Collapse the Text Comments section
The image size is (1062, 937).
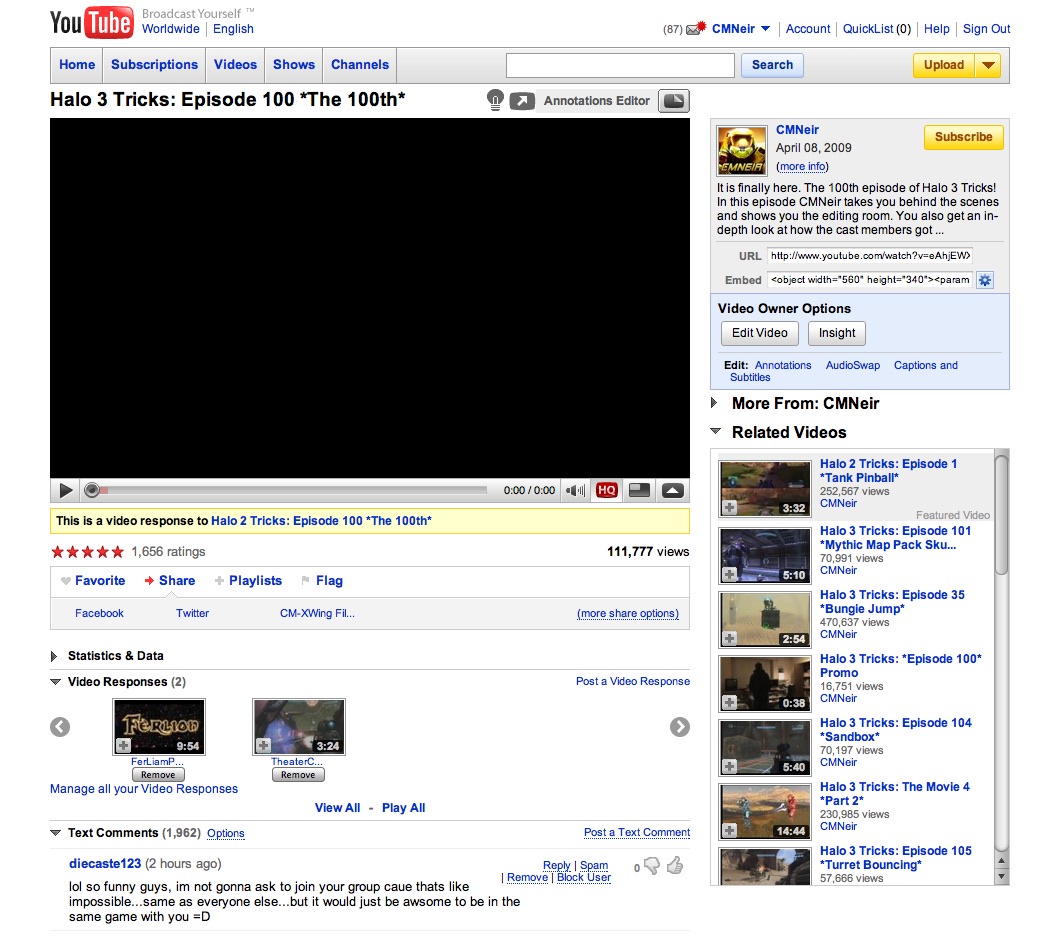coord(56,833)
